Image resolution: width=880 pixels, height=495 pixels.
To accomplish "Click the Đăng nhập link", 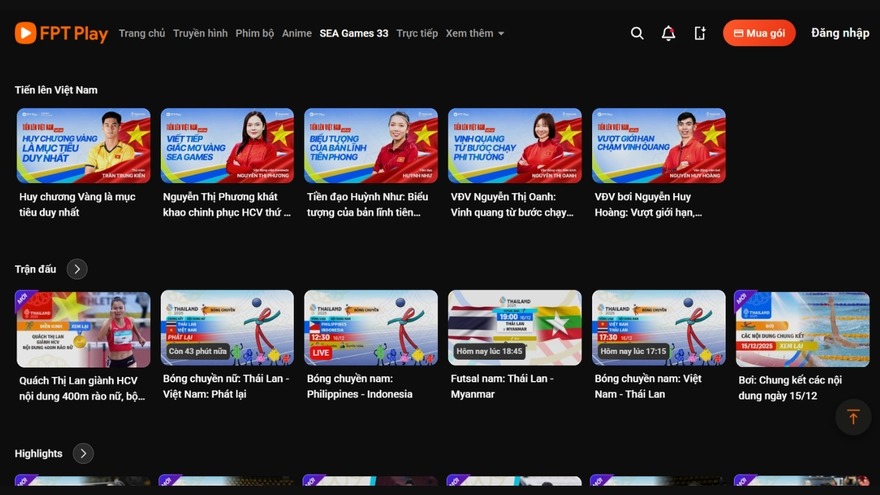I will pyautogui.click(x=840, y=33).
